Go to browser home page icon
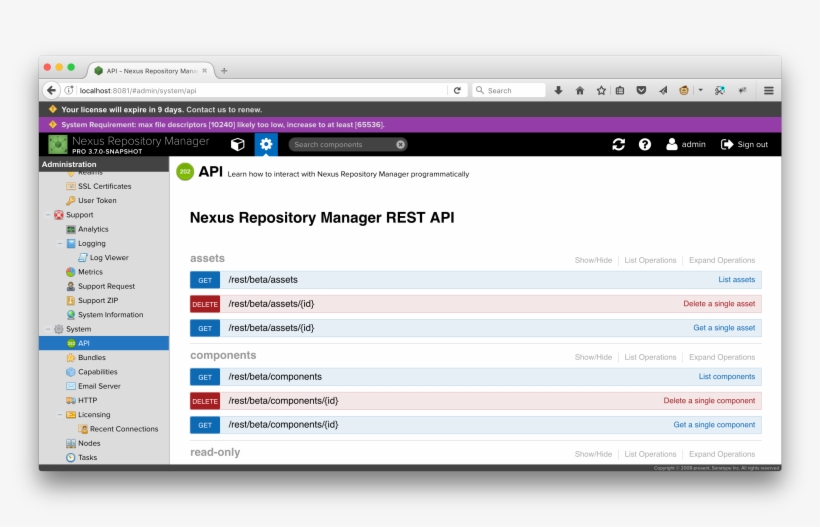This screenshot has height=527, width=820. tap(580, 90)
